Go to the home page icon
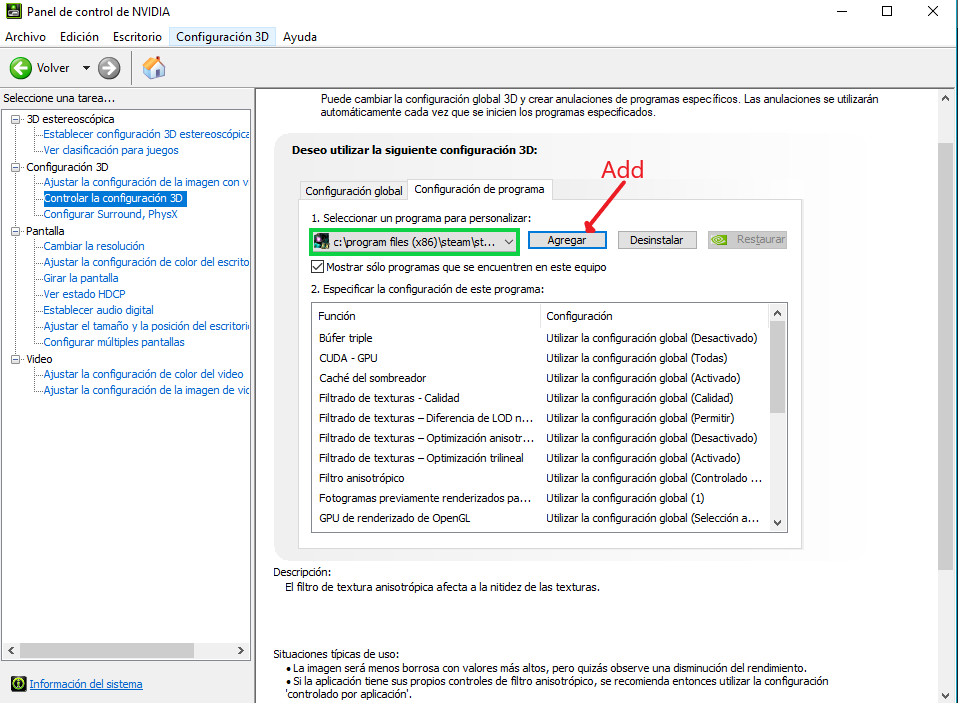The height and width of the screenshot is (703, 958). click(x=154, y=68)
